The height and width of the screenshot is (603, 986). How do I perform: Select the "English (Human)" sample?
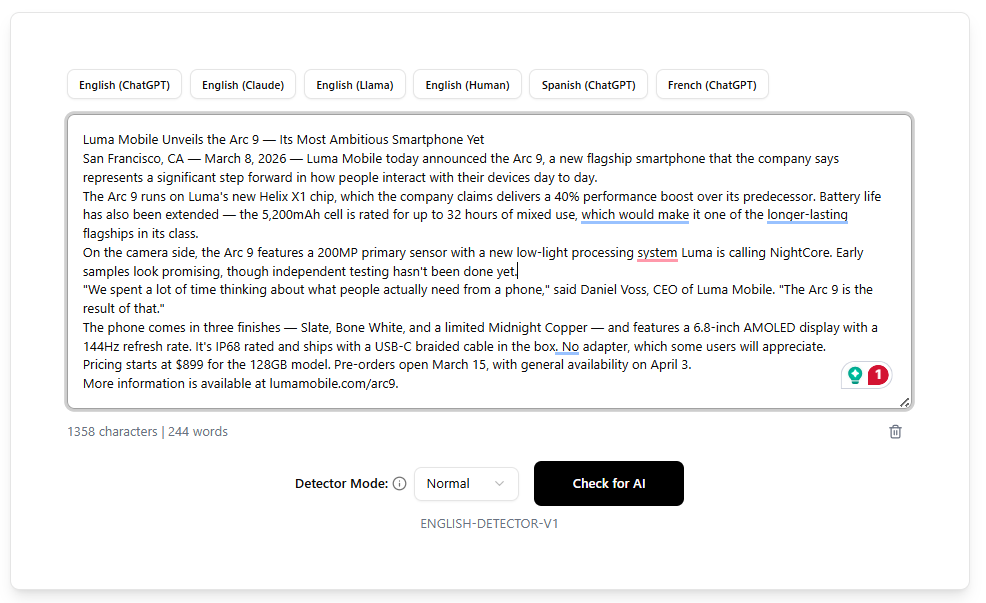click(467, 84)
